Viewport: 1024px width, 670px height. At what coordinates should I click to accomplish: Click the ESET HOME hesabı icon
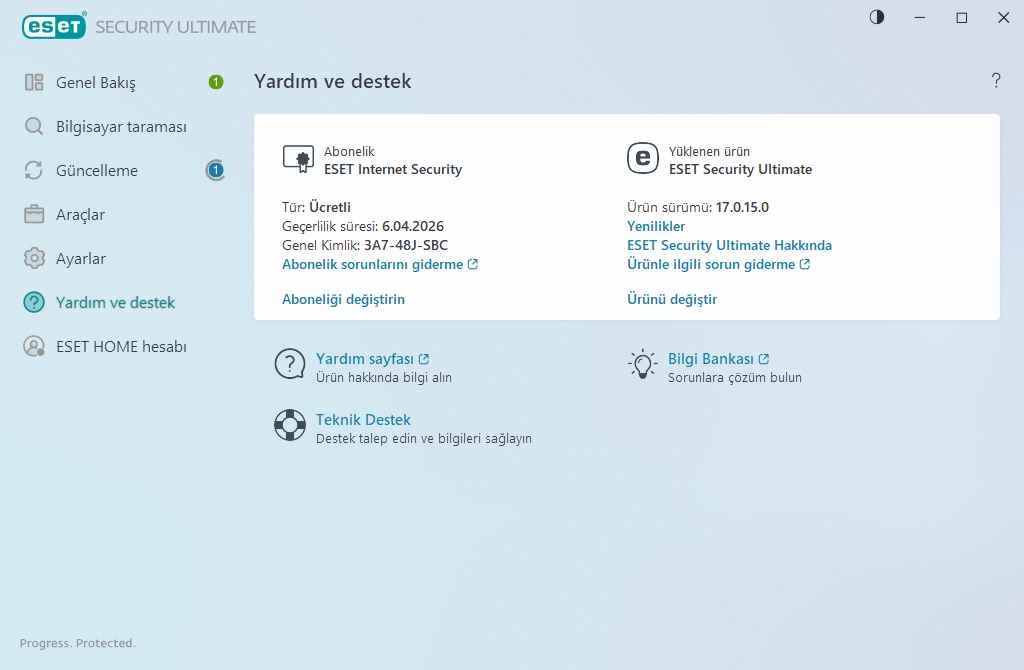point(34,346)
